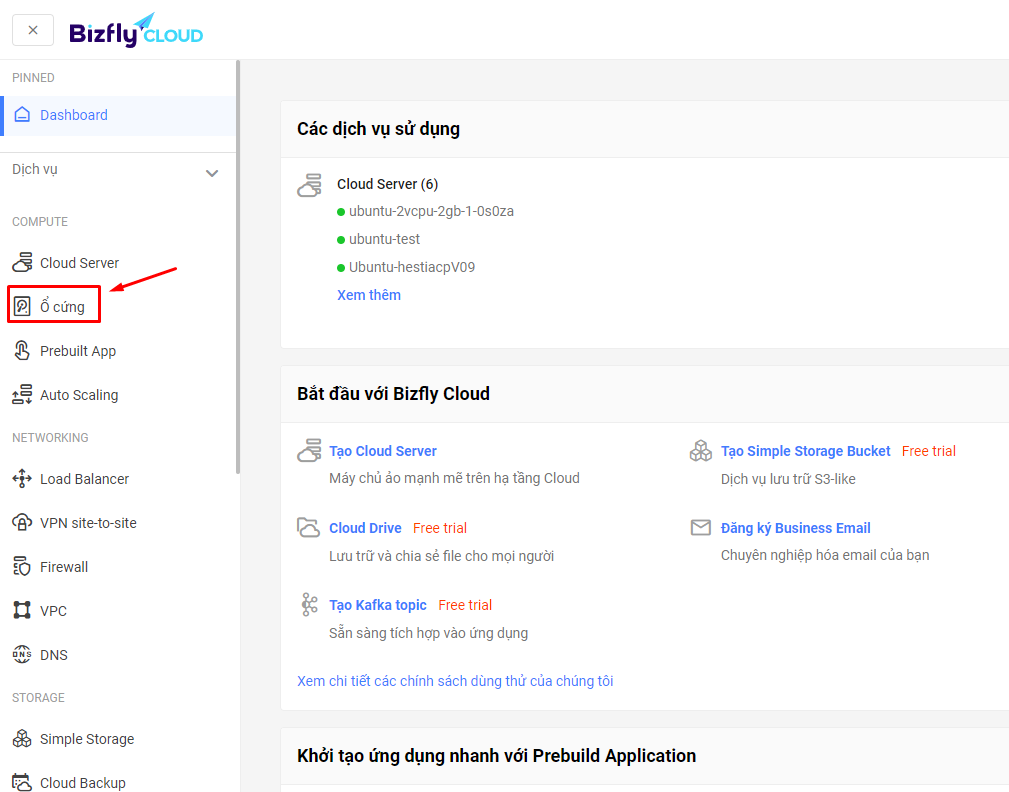
Task: Click the Load Balancer icon
Action: [x=22, y=479]
